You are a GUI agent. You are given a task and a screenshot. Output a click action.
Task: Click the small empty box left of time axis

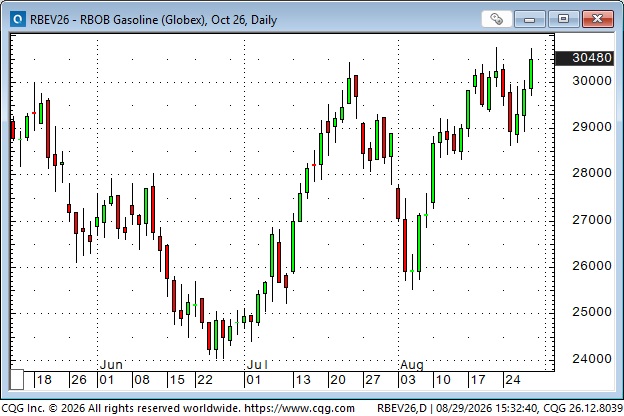[17, 380]
